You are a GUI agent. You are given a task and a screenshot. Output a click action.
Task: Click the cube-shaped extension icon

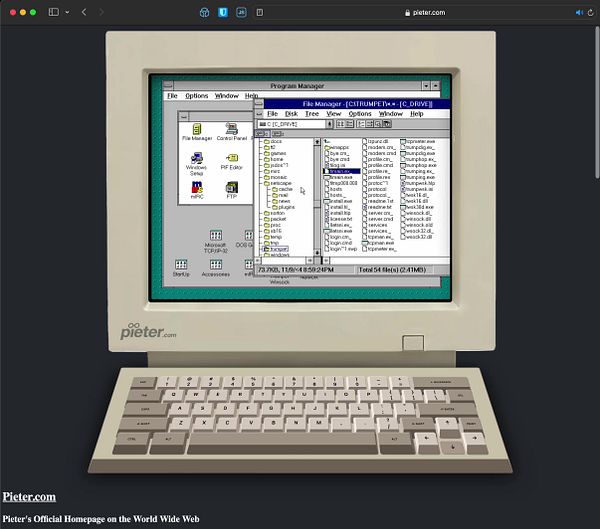coord(204,13)
